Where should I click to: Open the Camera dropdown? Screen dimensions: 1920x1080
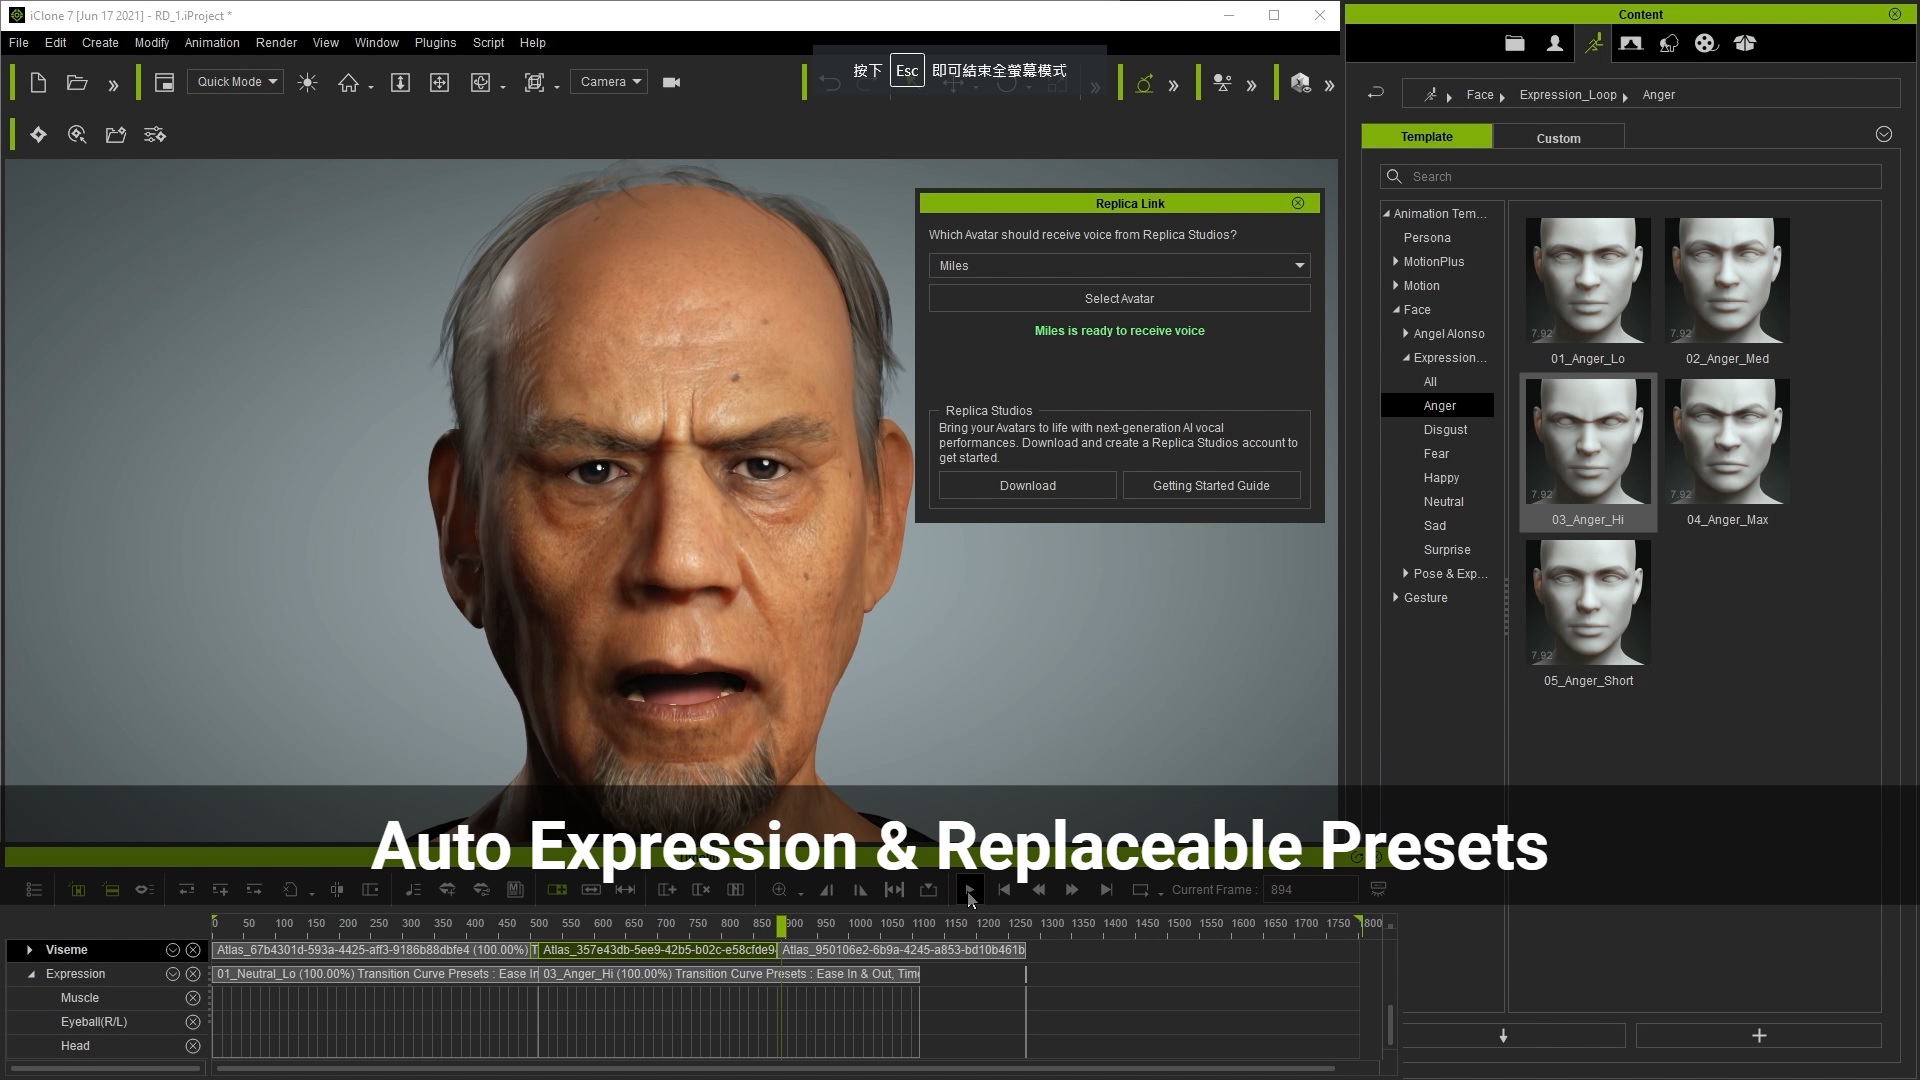(x=609, y=82)
